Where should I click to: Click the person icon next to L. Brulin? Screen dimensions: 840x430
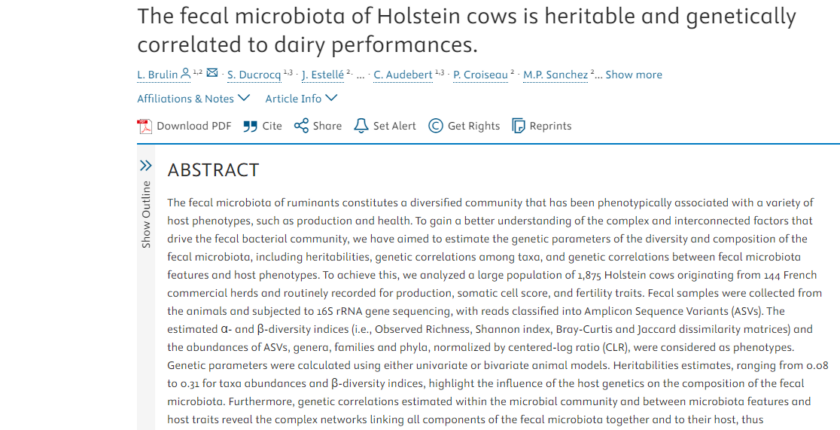186,73
